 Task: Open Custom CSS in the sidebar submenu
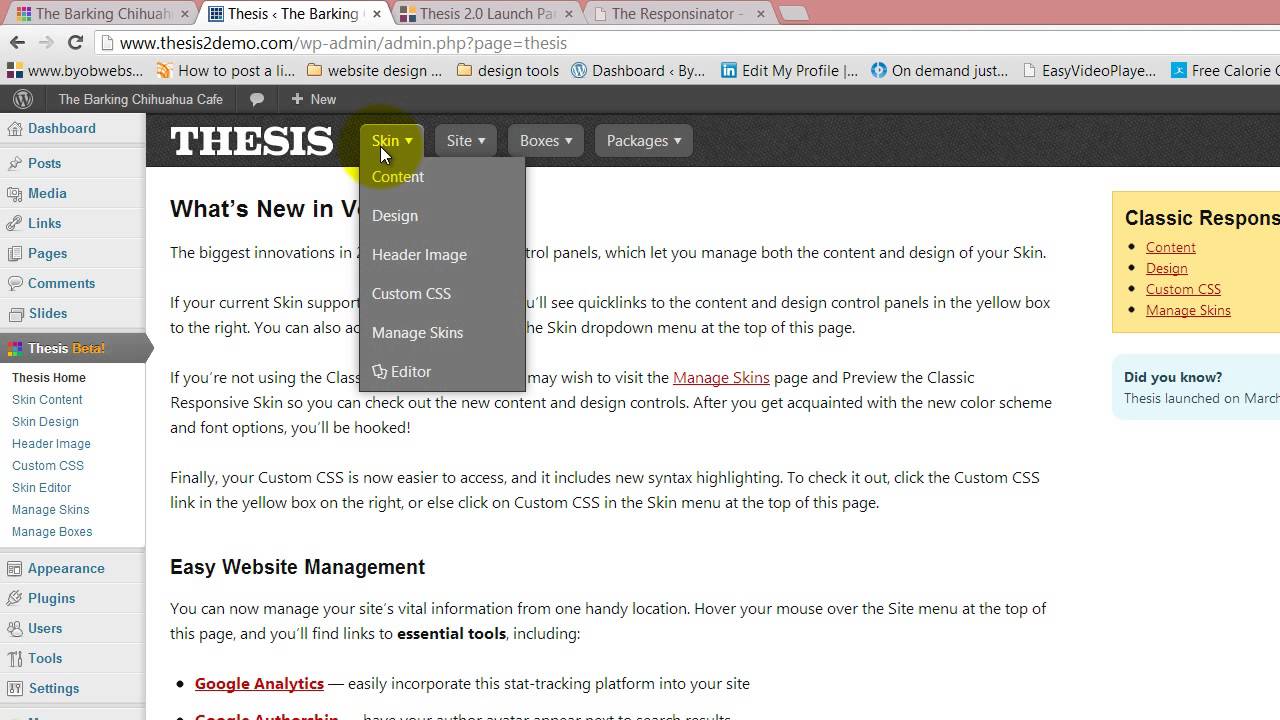(48, 466)
